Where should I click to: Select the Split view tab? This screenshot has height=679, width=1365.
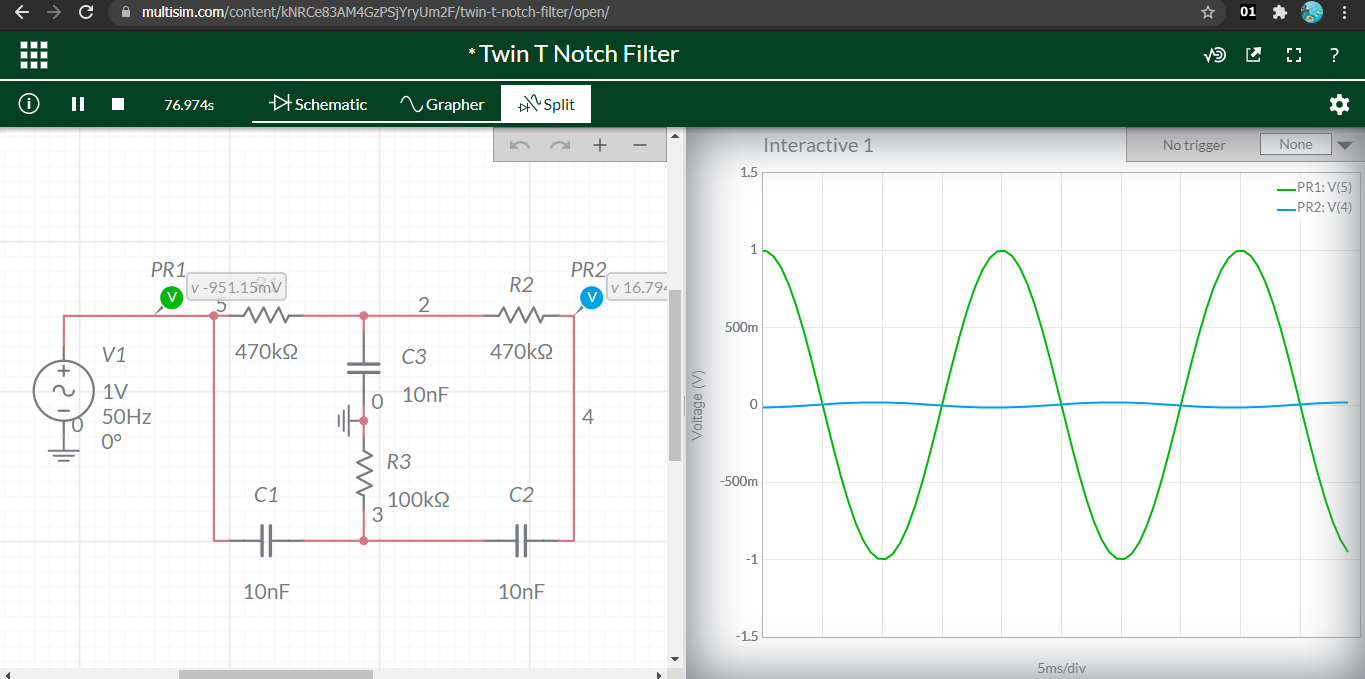coord(545,104)
